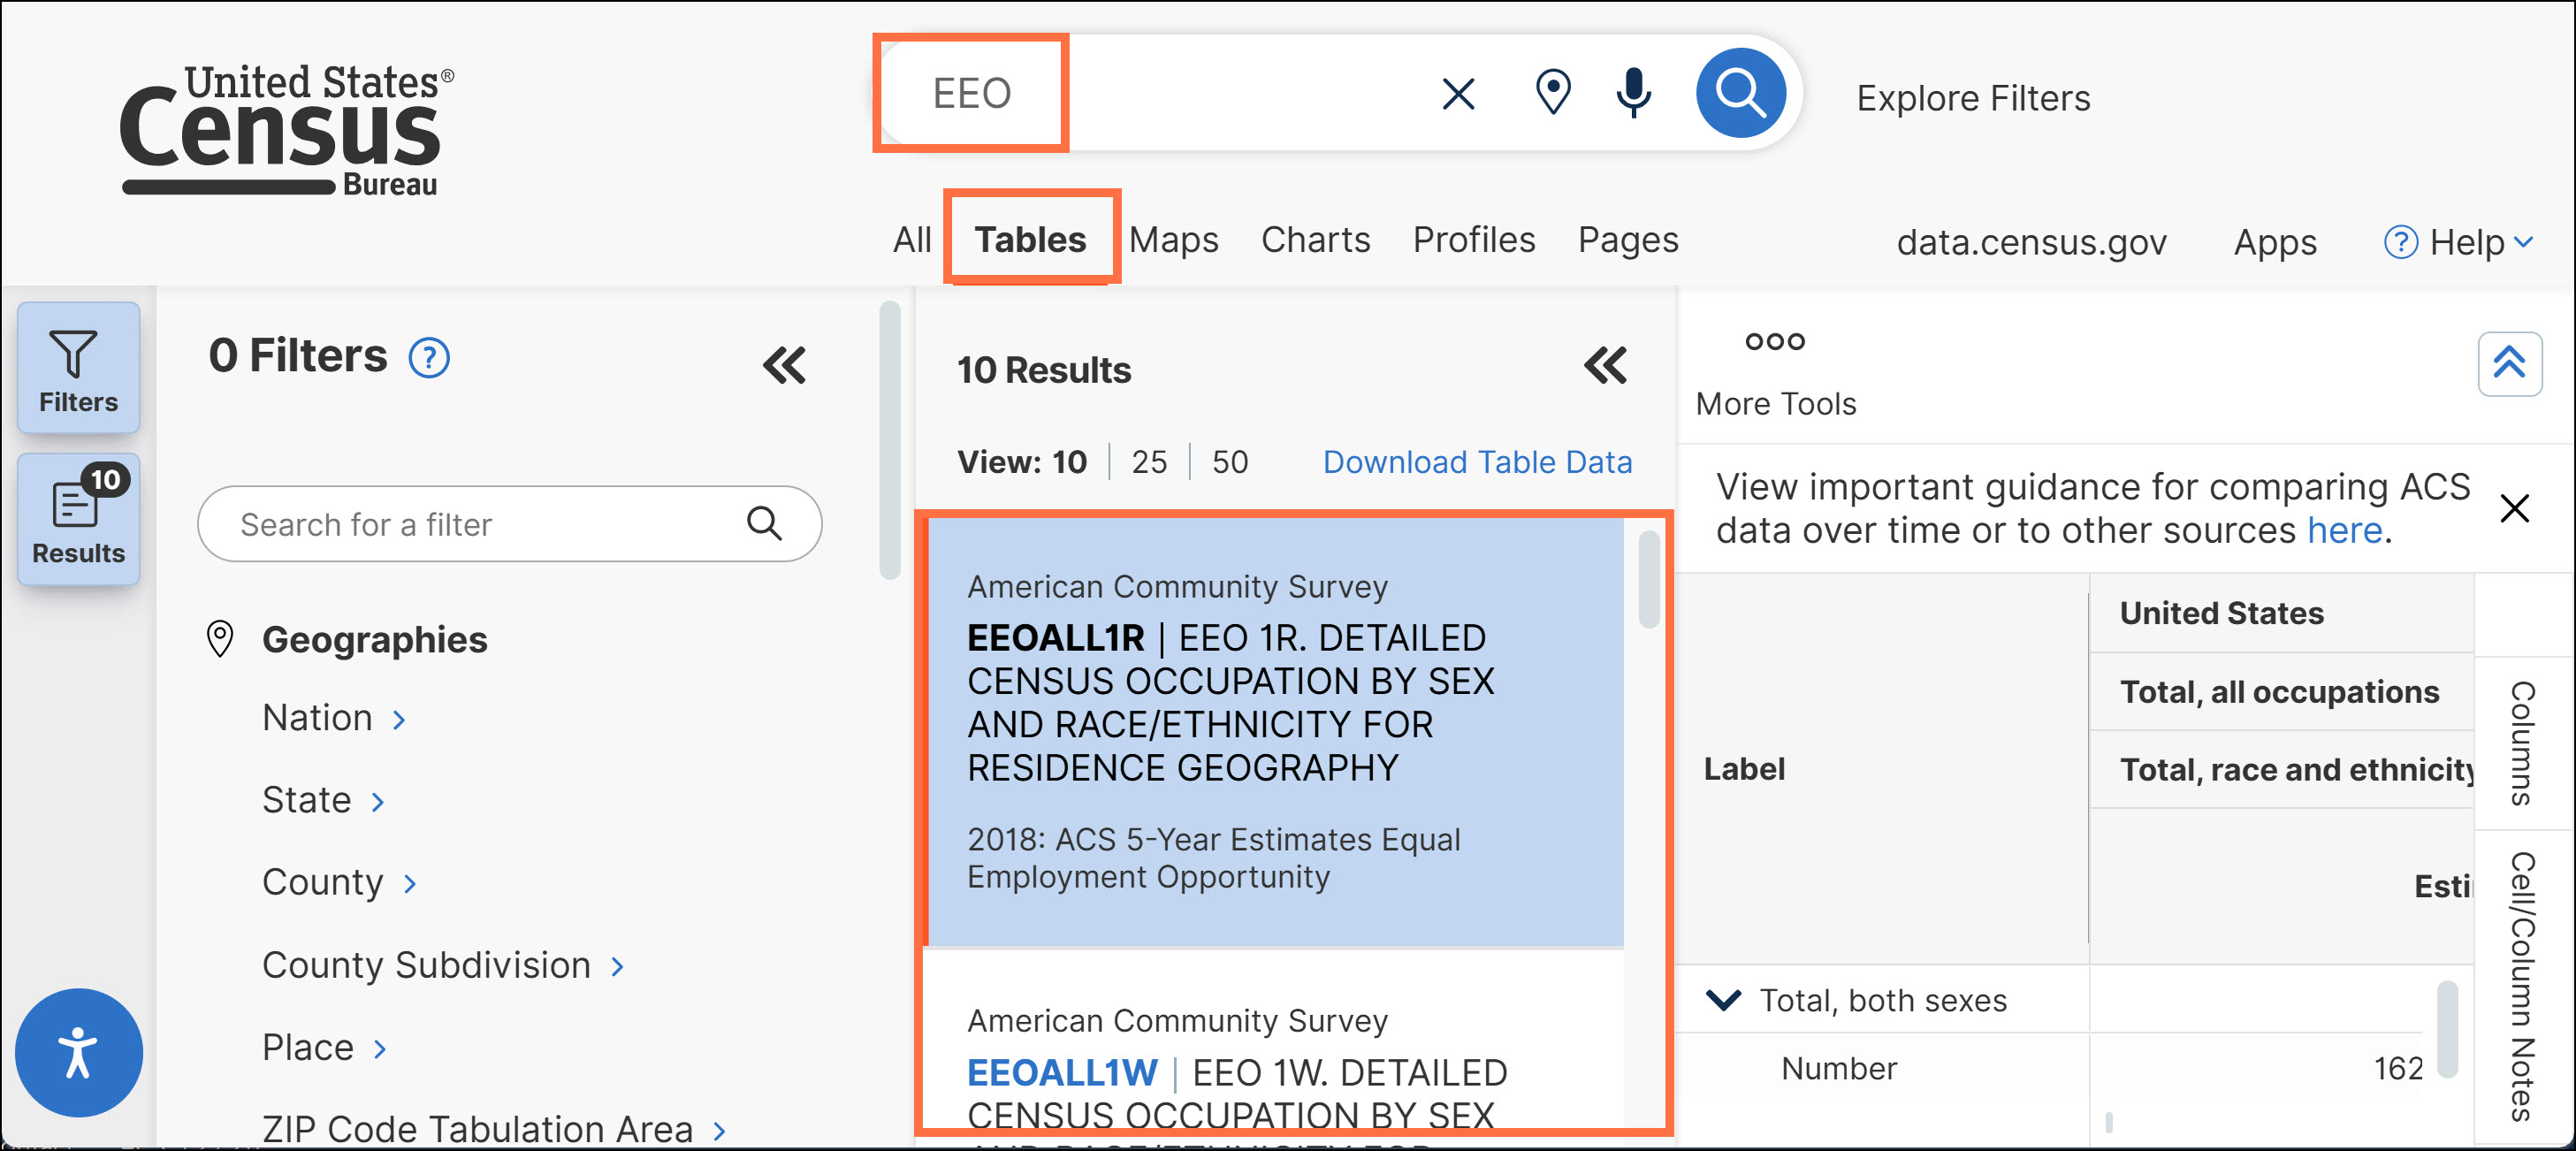Open the Results sidebar button

coord(78,519)
